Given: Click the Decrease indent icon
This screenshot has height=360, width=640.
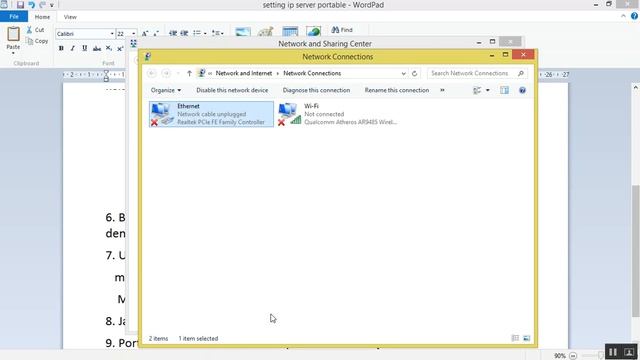Looking at the screenshot, I should point(173,33).
